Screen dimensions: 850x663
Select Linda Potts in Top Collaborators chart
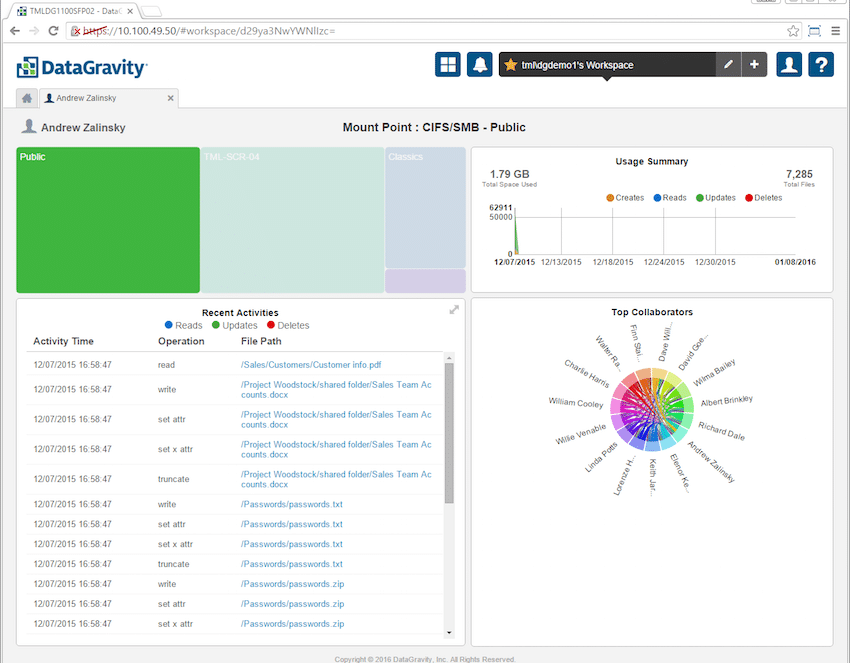pos(601,458)
